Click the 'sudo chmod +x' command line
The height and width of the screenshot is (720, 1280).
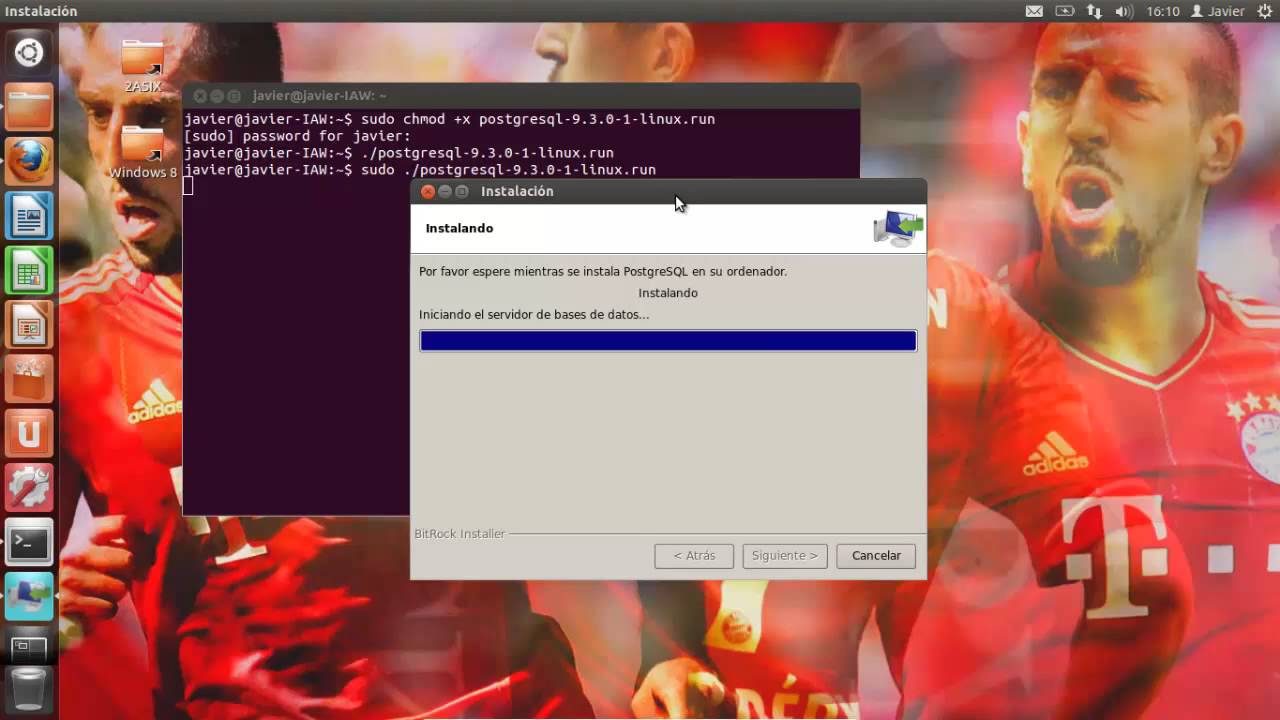449,119
